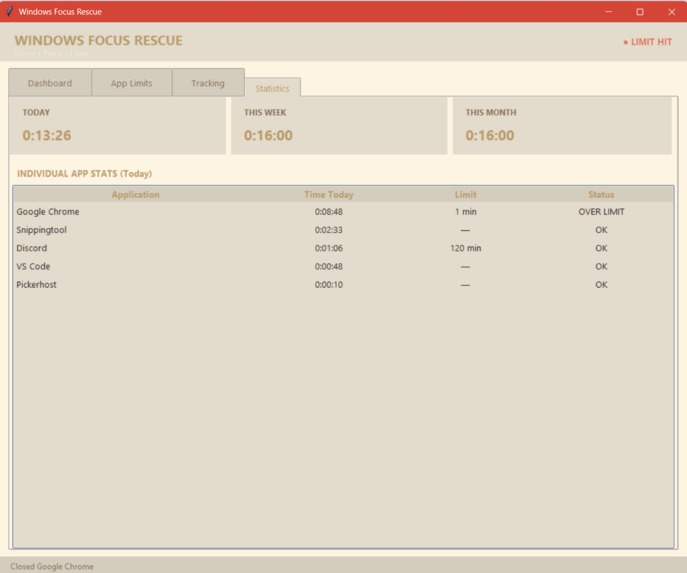Click Chrome's time 0:08:48
Image resolution: width=687 pixels, height=573 pixels.
coord(329,212)
